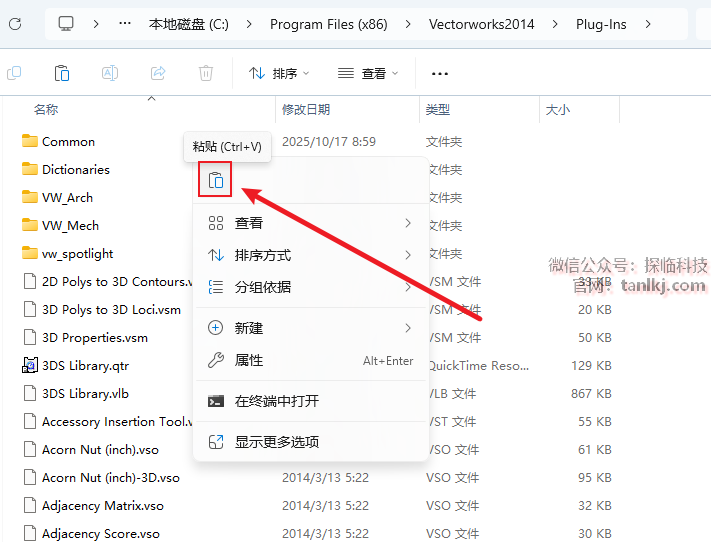Open the Common folder
This screenshot has height=542, width=711.
point(68,142)
